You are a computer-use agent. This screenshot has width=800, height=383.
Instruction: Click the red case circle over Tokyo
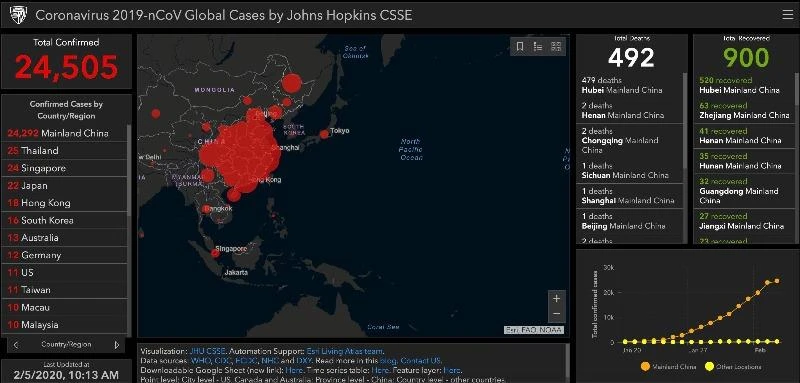pyautogui.click(x=324, y=134)
